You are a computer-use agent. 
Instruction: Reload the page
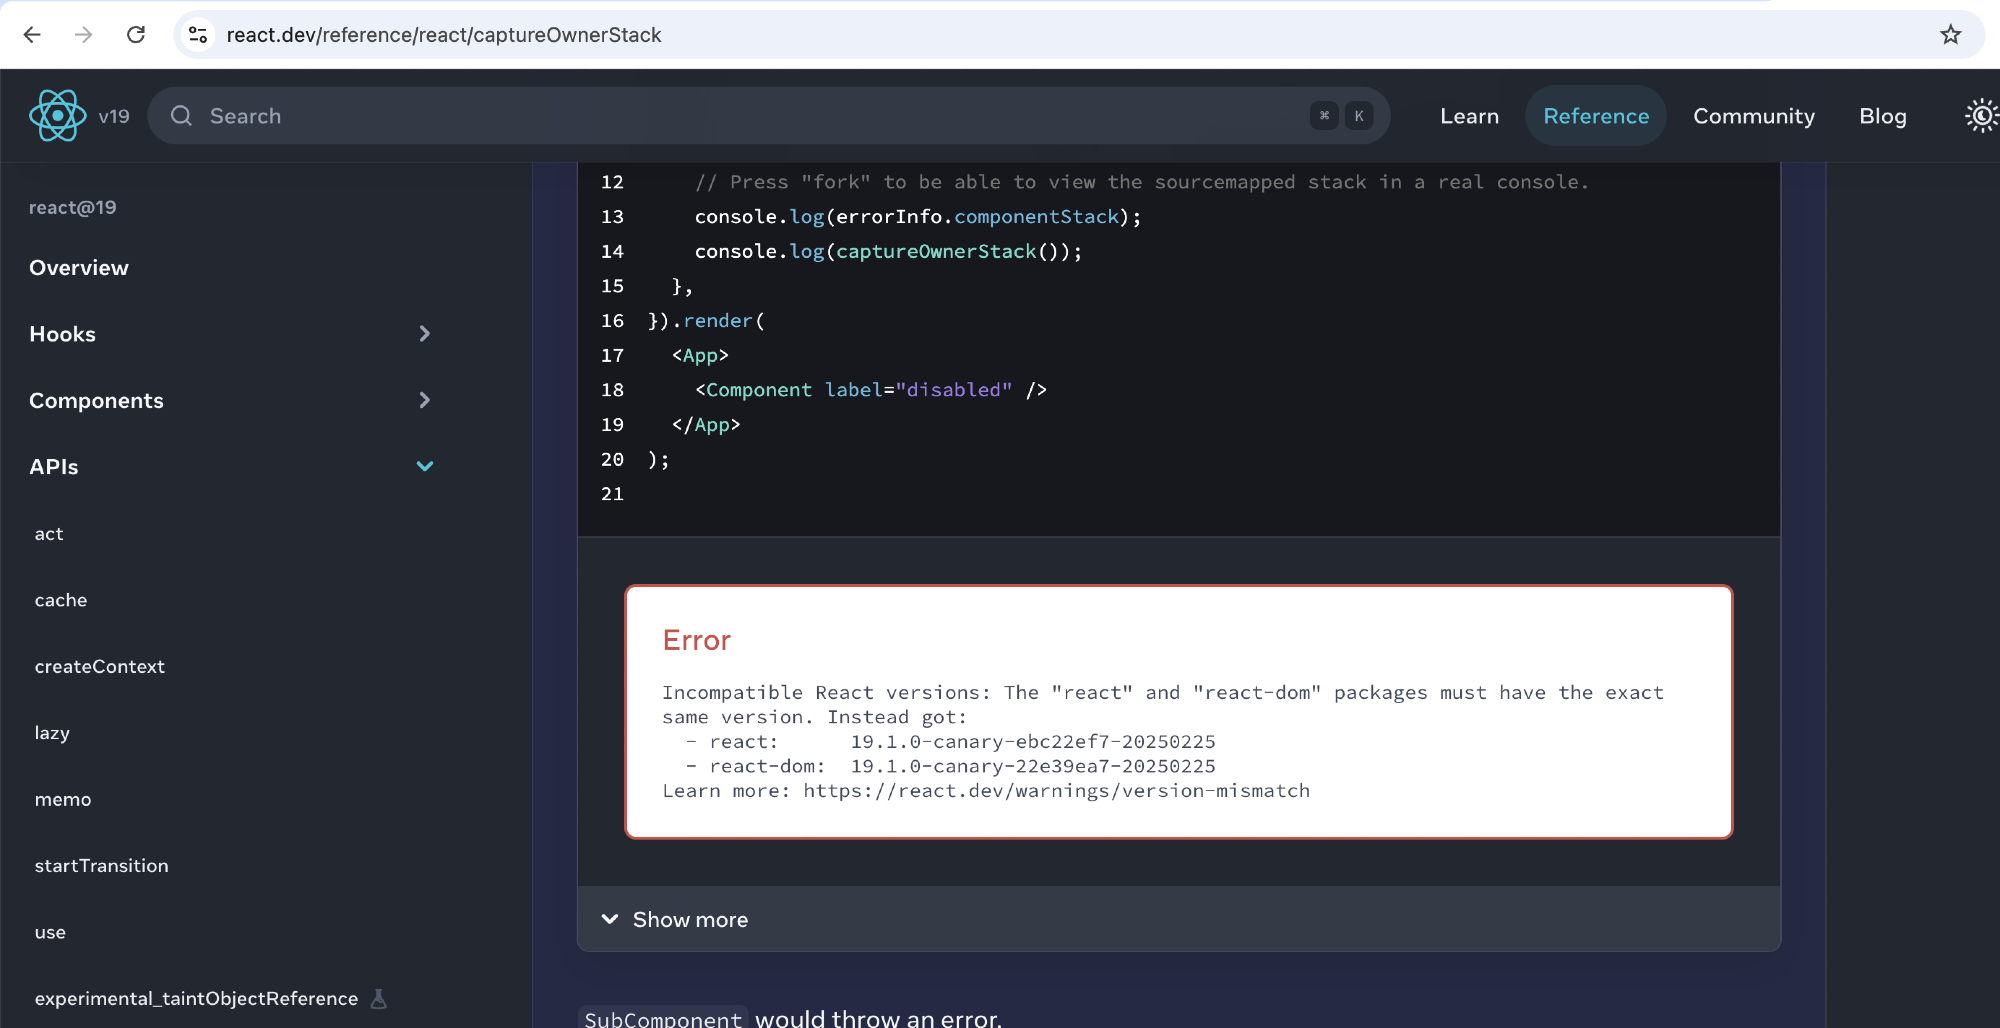pyautogui.click(x=136, y=35)
